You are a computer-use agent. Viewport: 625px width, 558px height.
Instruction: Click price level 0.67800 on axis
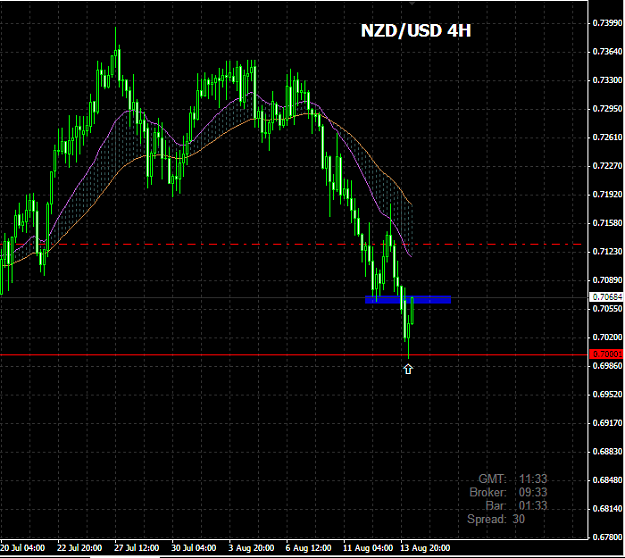click(607, 537)
